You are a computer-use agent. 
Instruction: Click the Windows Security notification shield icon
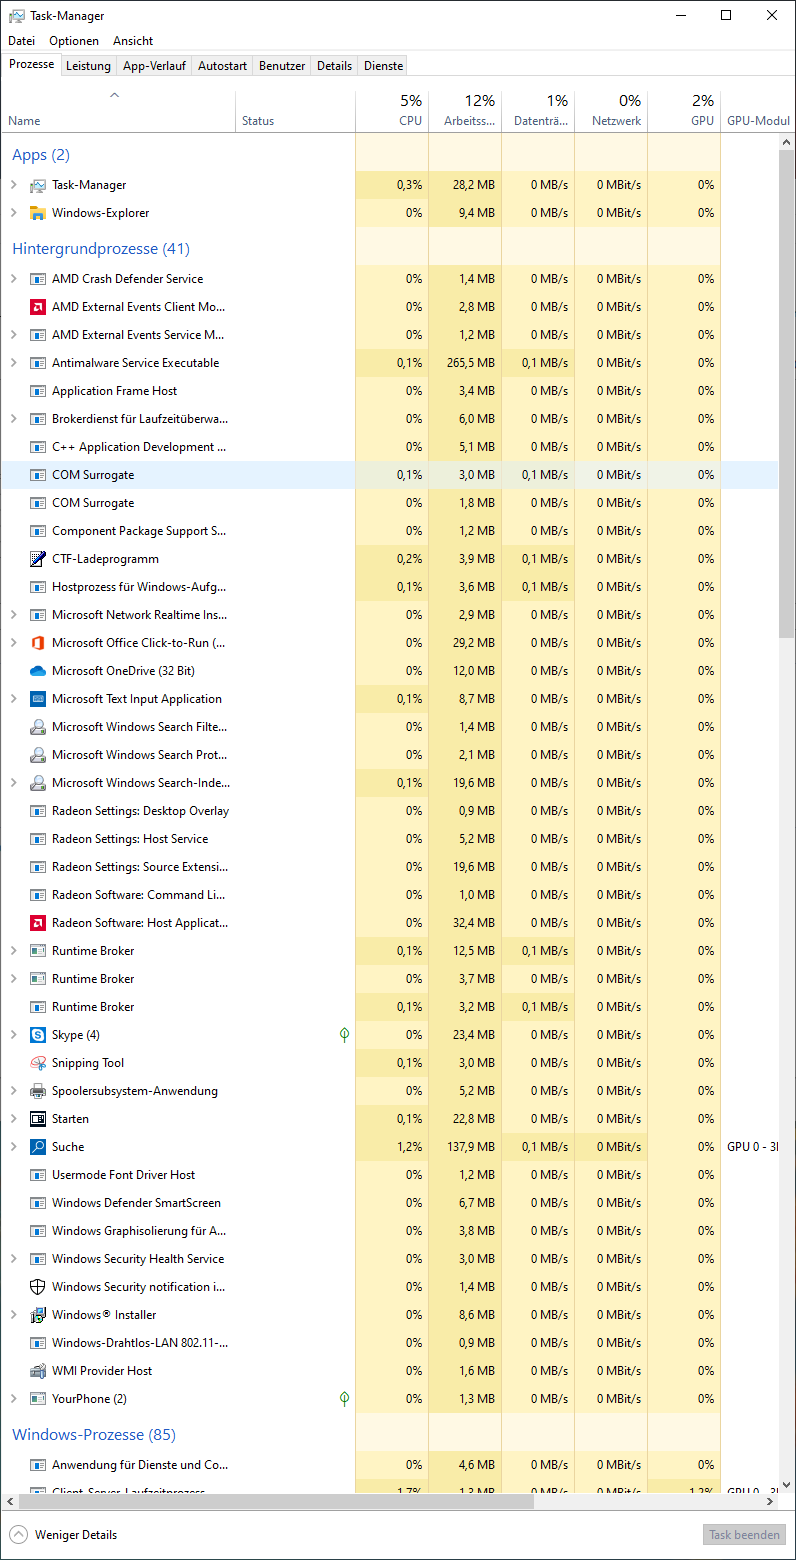coord(38,1287)
